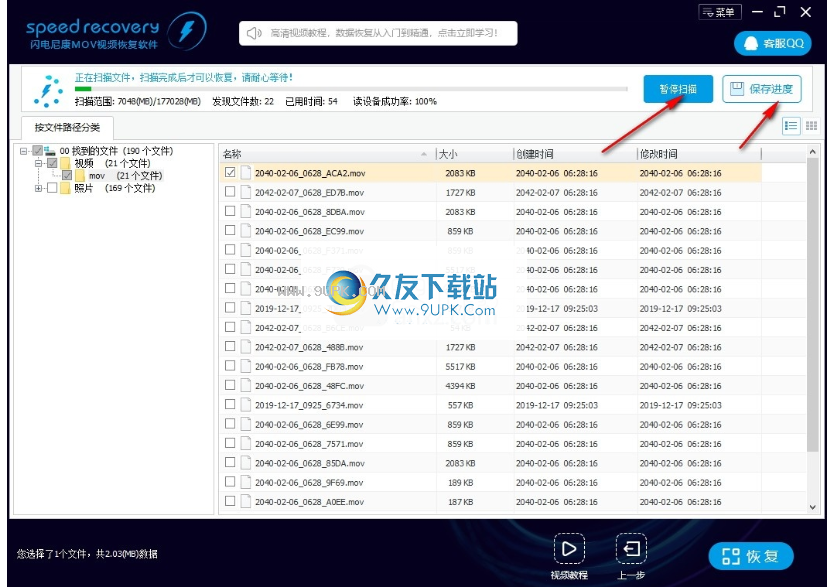Viewport: 828px width, 587px height.
Task: Click the speed recovery lightning logo
Action: click(x=187, y=31)
